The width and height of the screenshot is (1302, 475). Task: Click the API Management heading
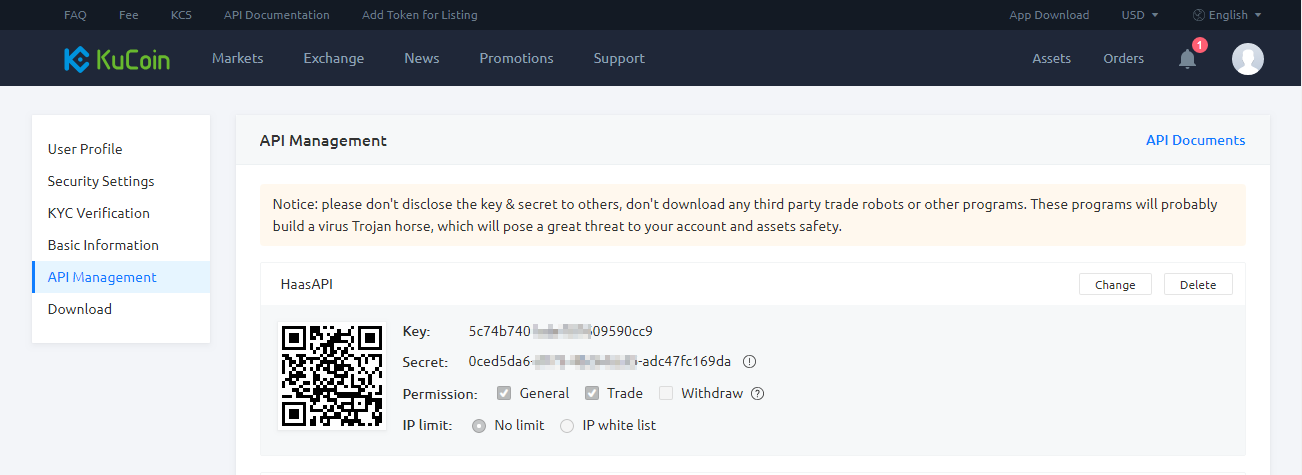coord(323,141)
